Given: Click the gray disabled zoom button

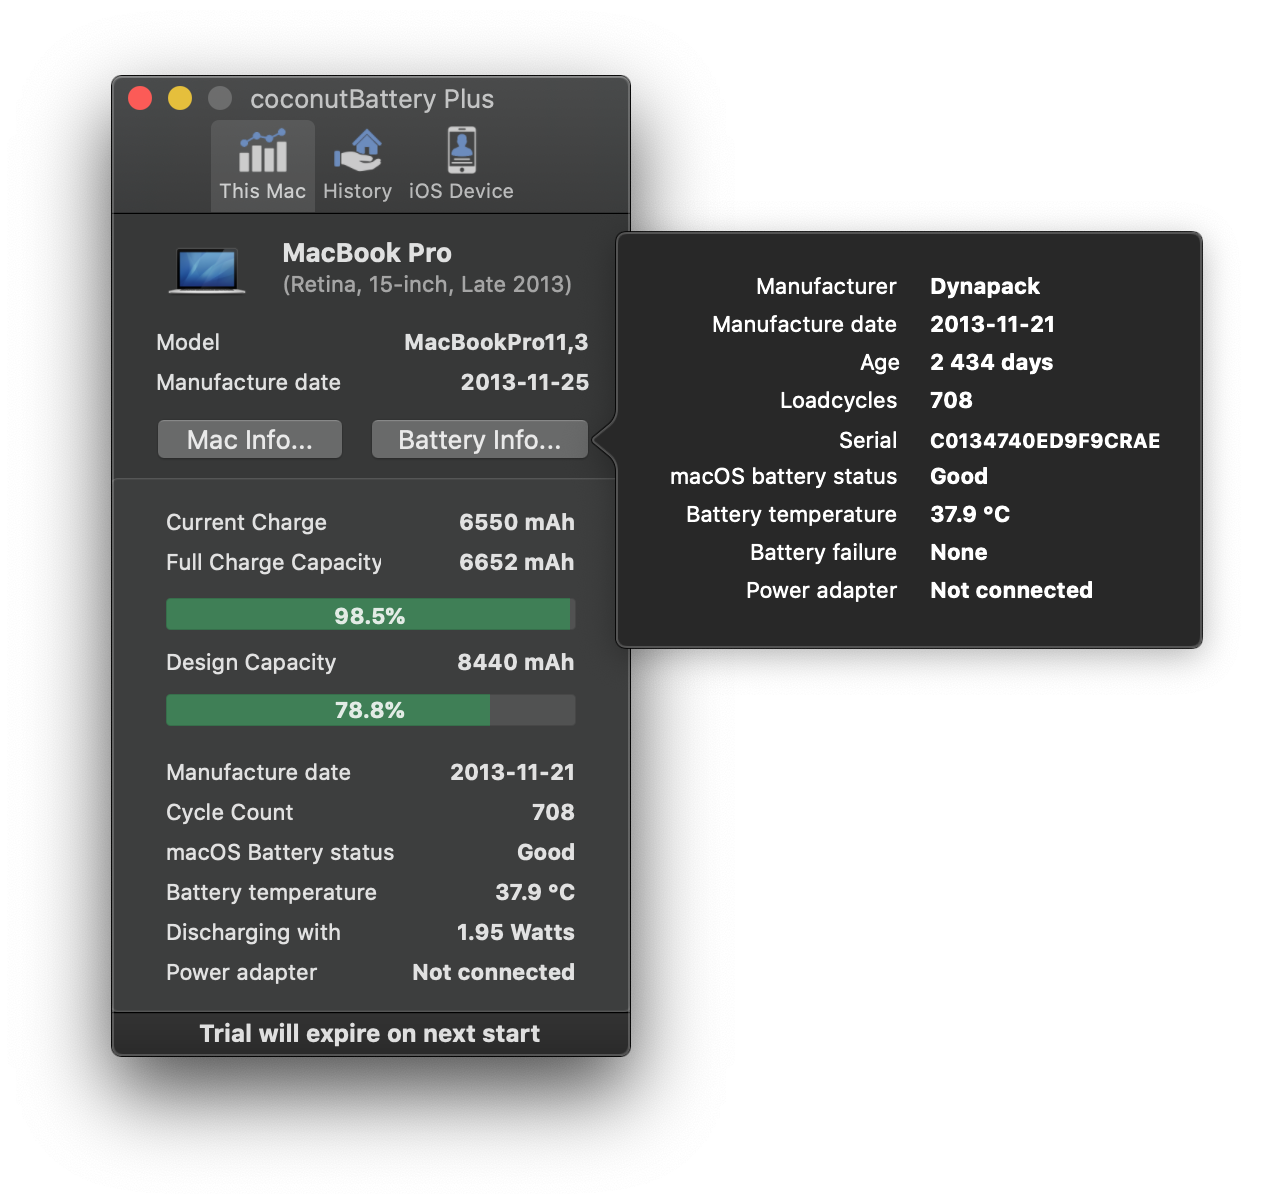Looking at the screenshot, I should coord(220,98).
